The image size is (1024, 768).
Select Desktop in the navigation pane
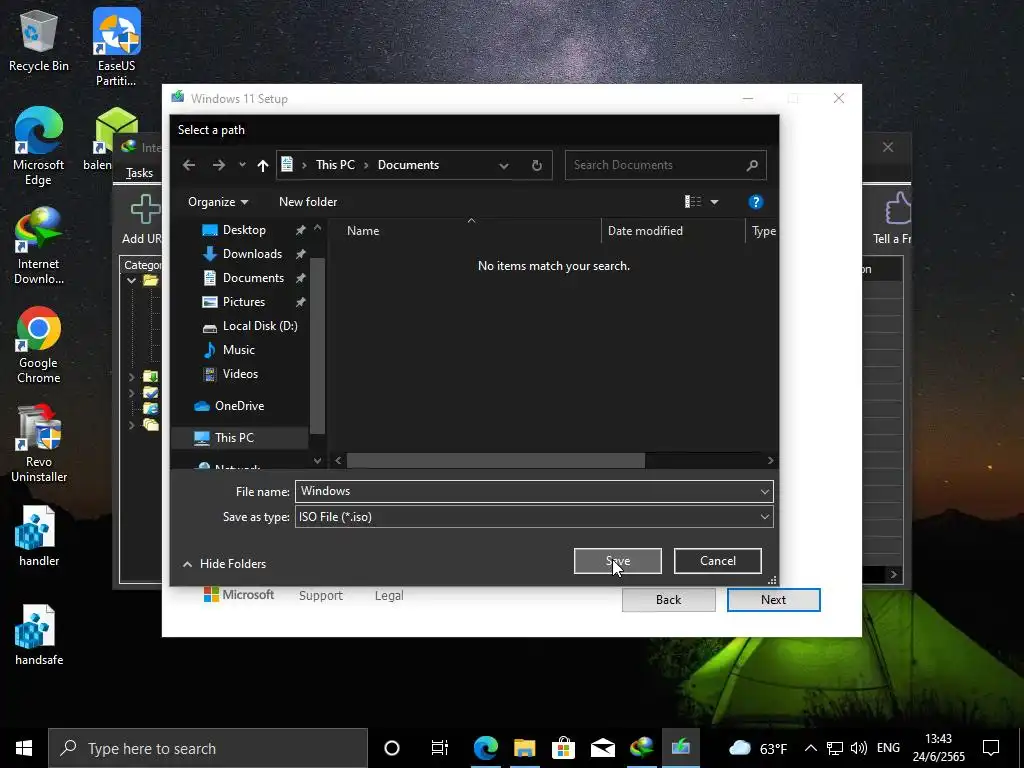[x=244, y=230]
